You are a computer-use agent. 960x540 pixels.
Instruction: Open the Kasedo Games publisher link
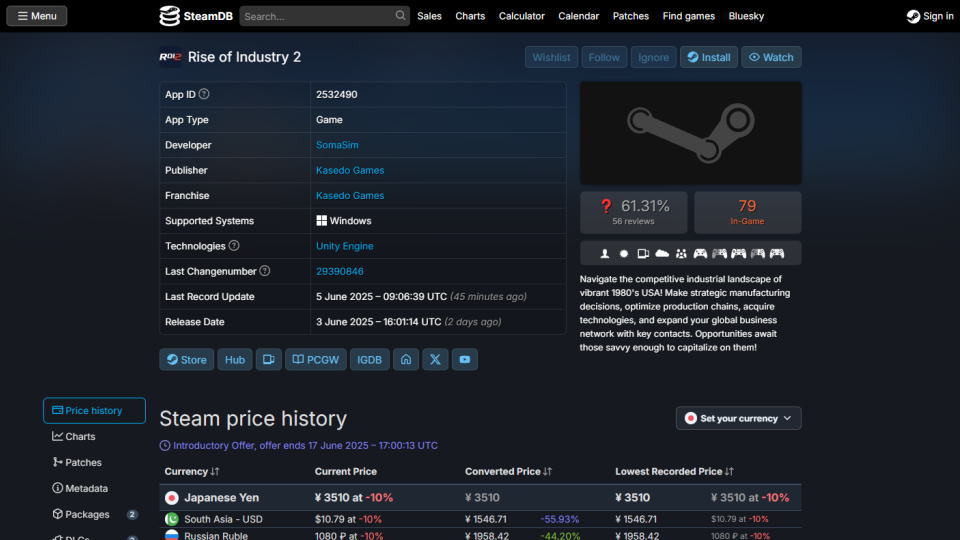pos(350,170)
